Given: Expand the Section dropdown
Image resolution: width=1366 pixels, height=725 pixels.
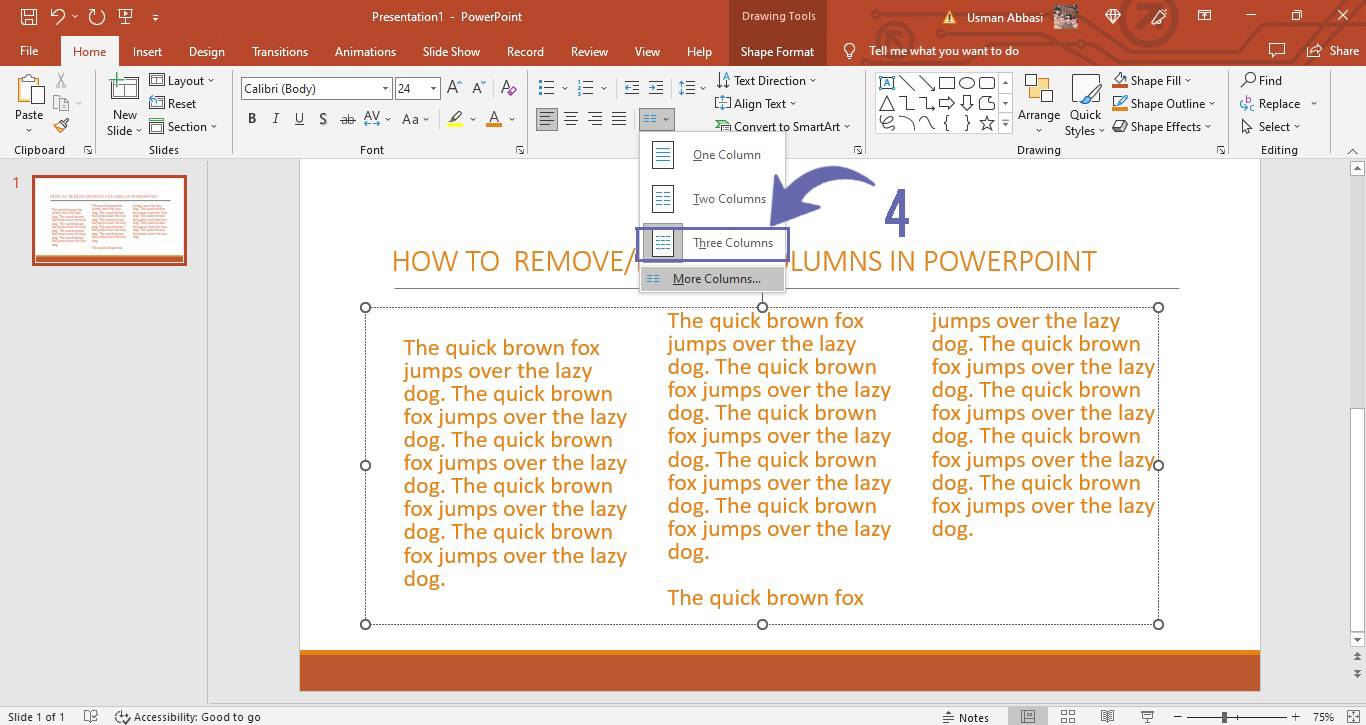Looking at the screenshot, I should 183,127.
